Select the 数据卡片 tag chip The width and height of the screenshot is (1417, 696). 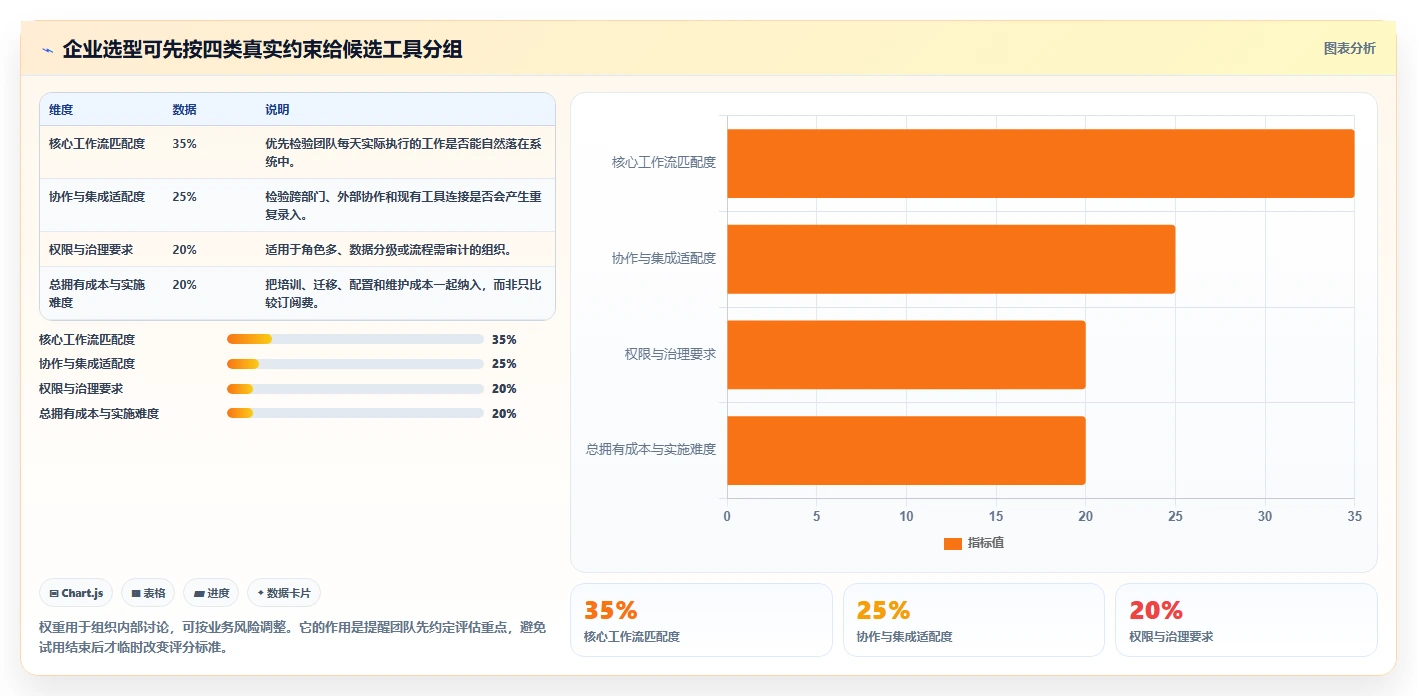[284, 593]
